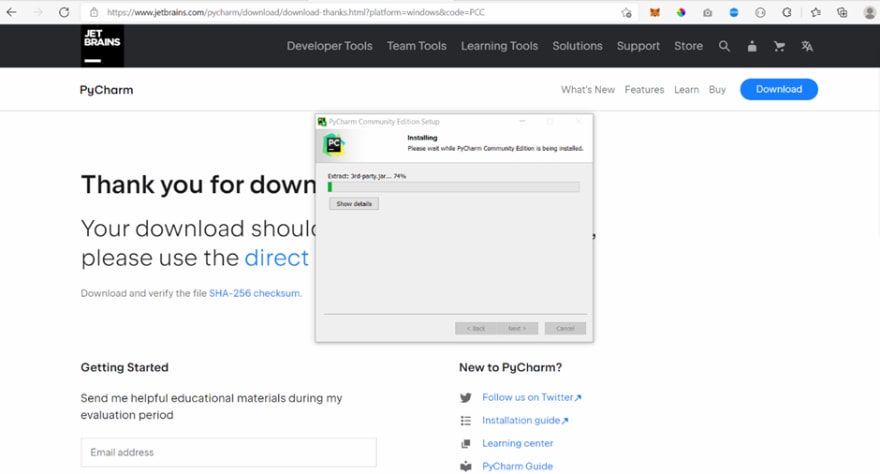Add page to favorites star icon
Screen dimensions: 880x474
point(626,12)
